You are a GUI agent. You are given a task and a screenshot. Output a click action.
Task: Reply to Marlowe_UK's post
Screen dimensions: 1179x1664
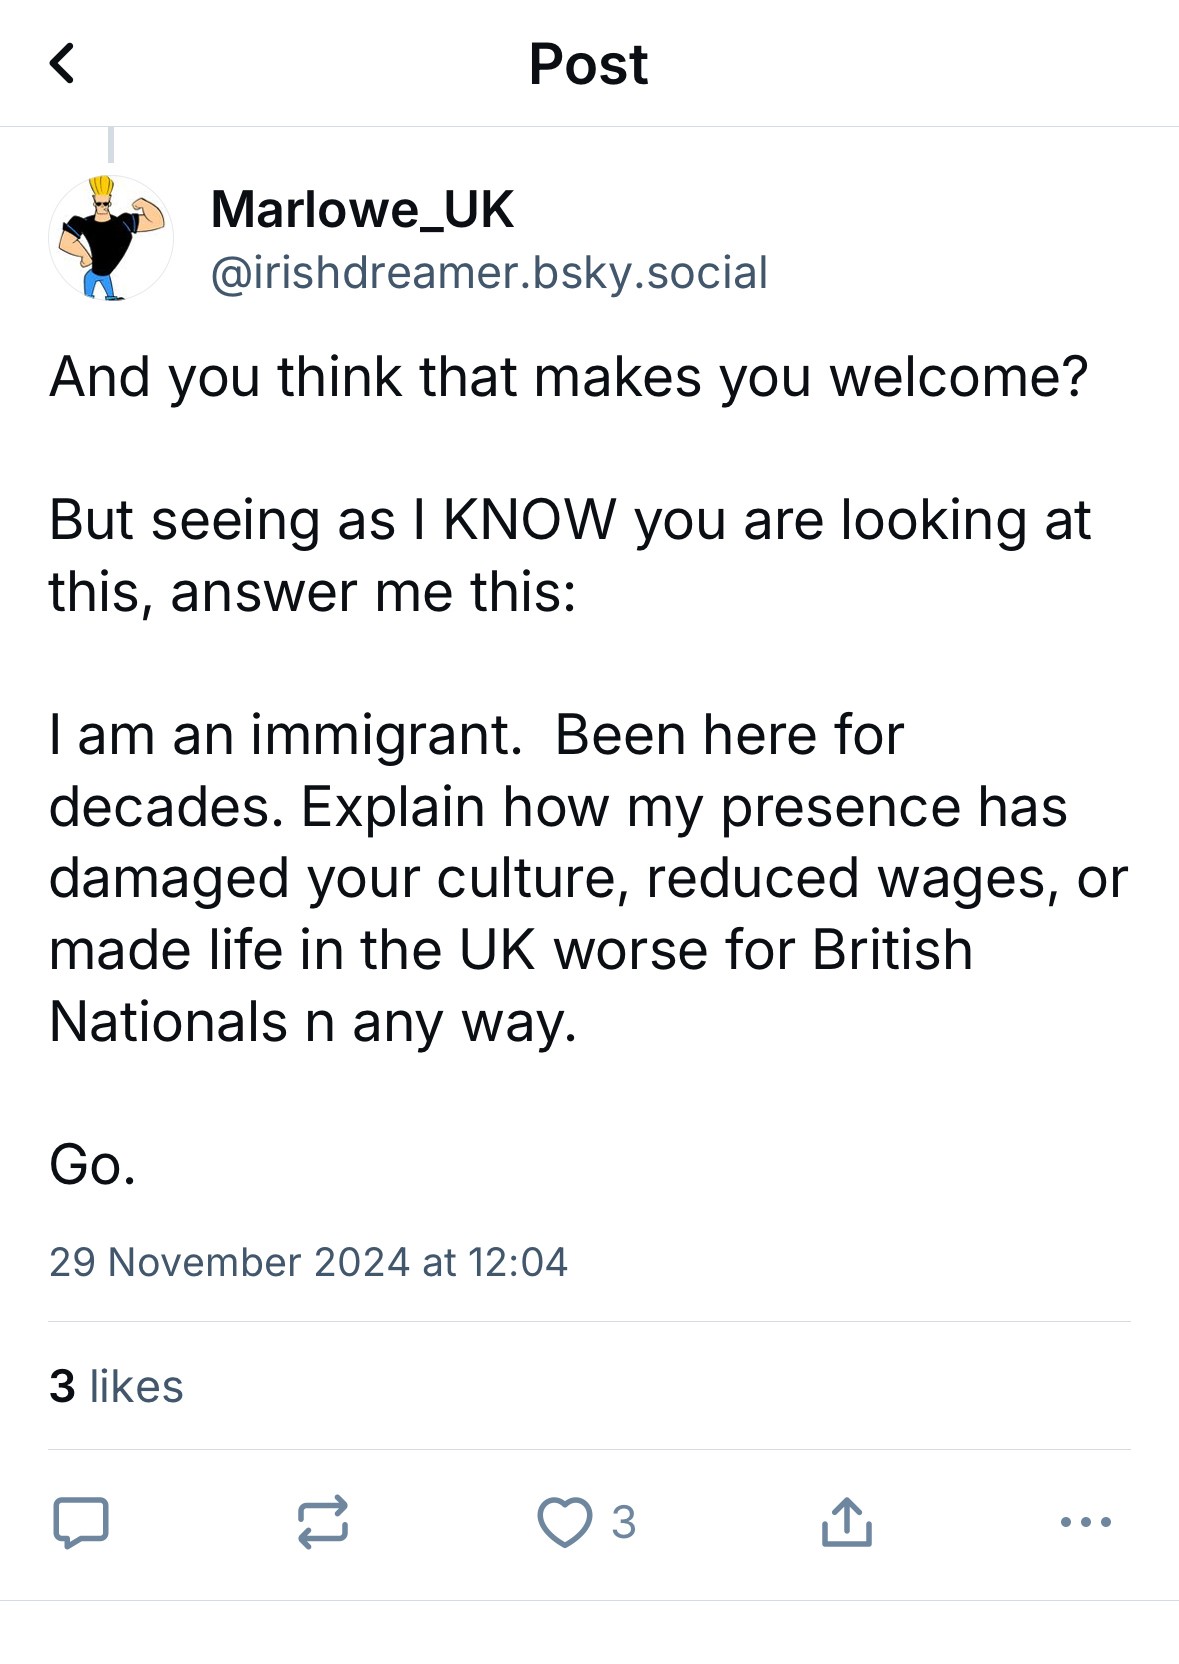pyautogui.click(x=80, y=1522)
